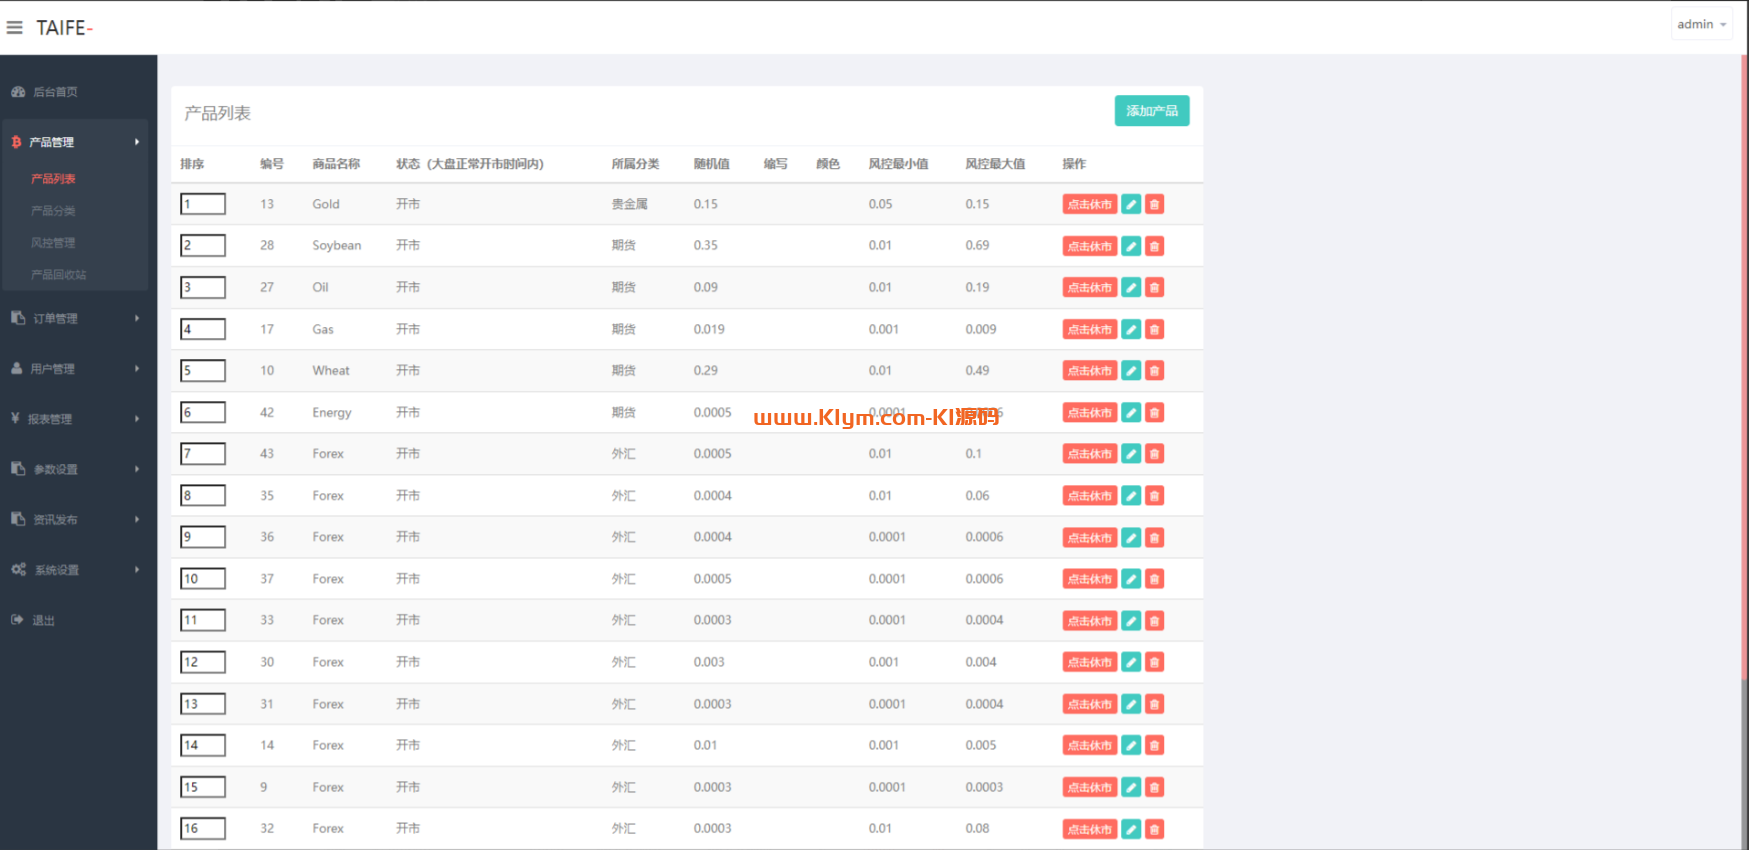1749x850 pixels.
Task: Toggle 点击休市 for the Soybean product
Action: tap(1089, 246)
